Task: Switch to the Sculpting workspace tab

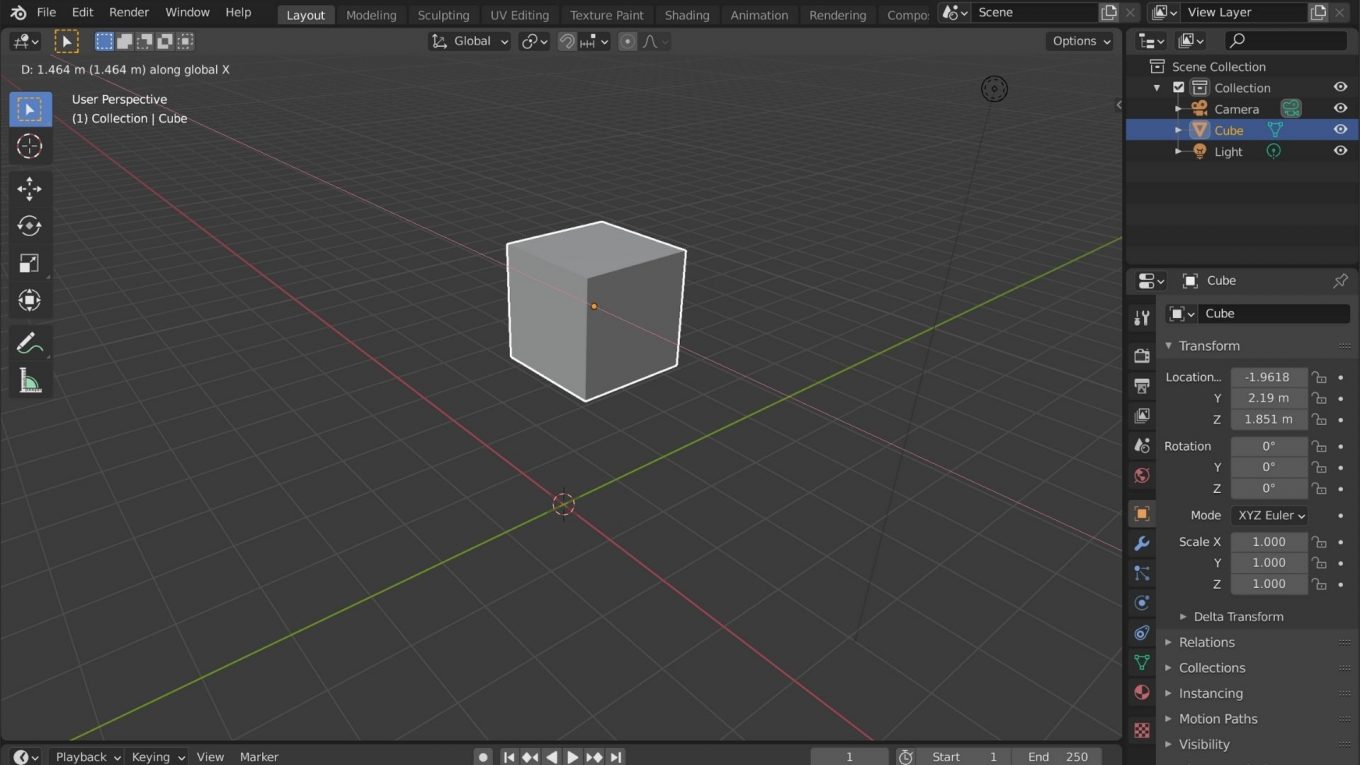Action: (x=443, y=15)
